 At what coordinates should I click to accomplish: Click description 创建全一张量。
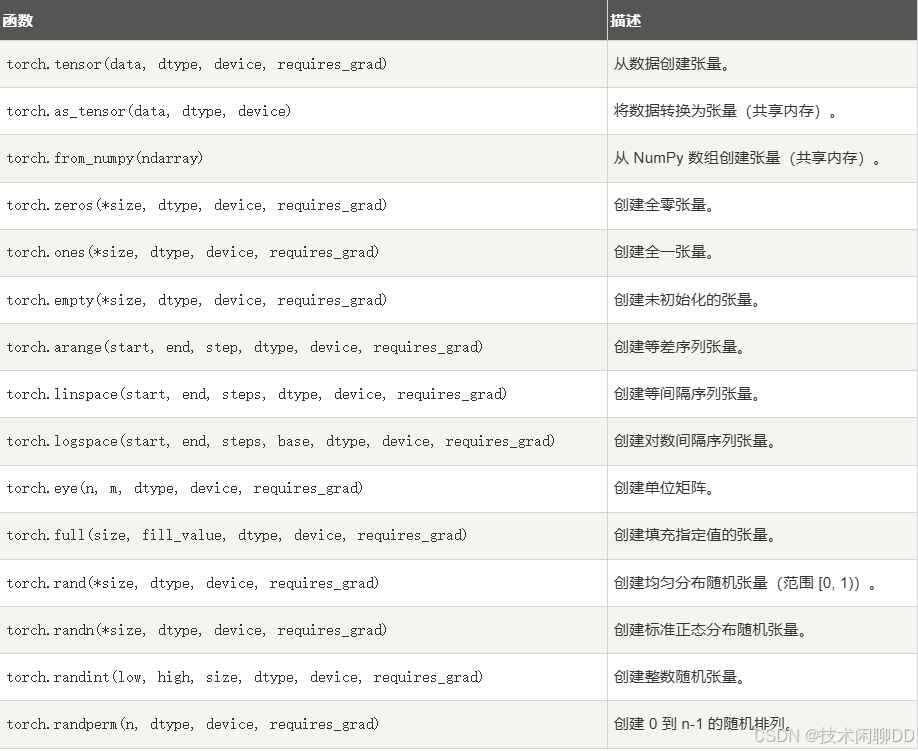click(x=664, y=252)
